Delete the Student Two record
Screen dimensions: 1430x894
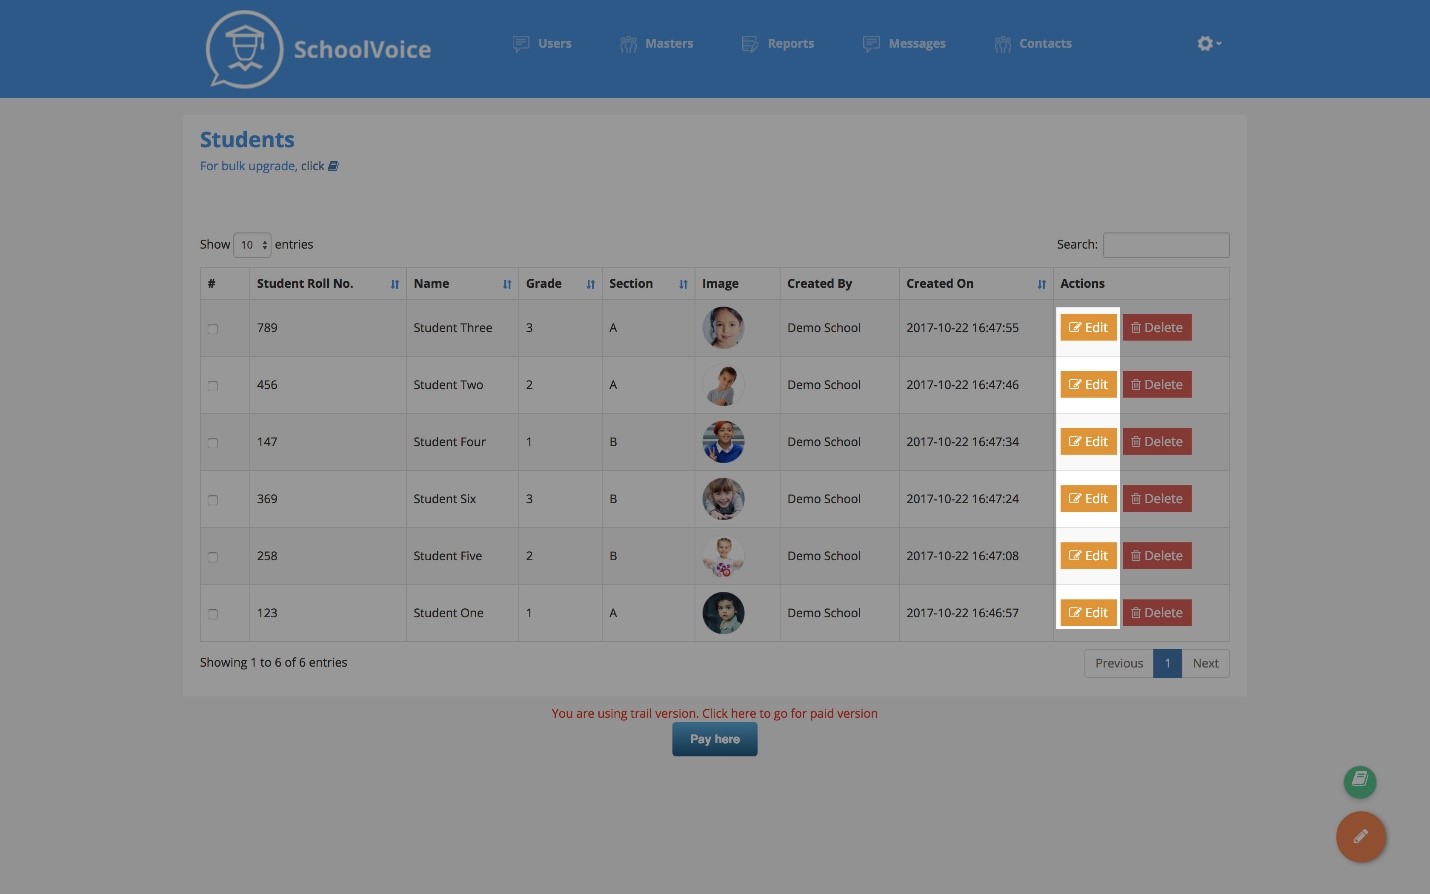pos(1157,385)
